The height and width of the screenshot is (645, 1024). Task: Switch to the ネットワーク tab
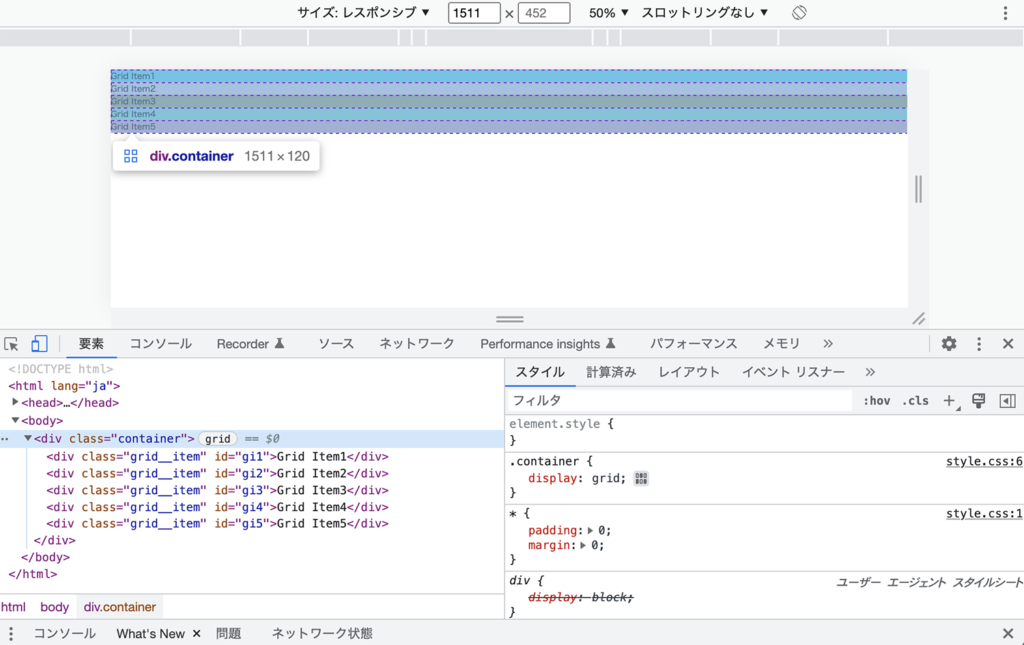coord(416,343)
